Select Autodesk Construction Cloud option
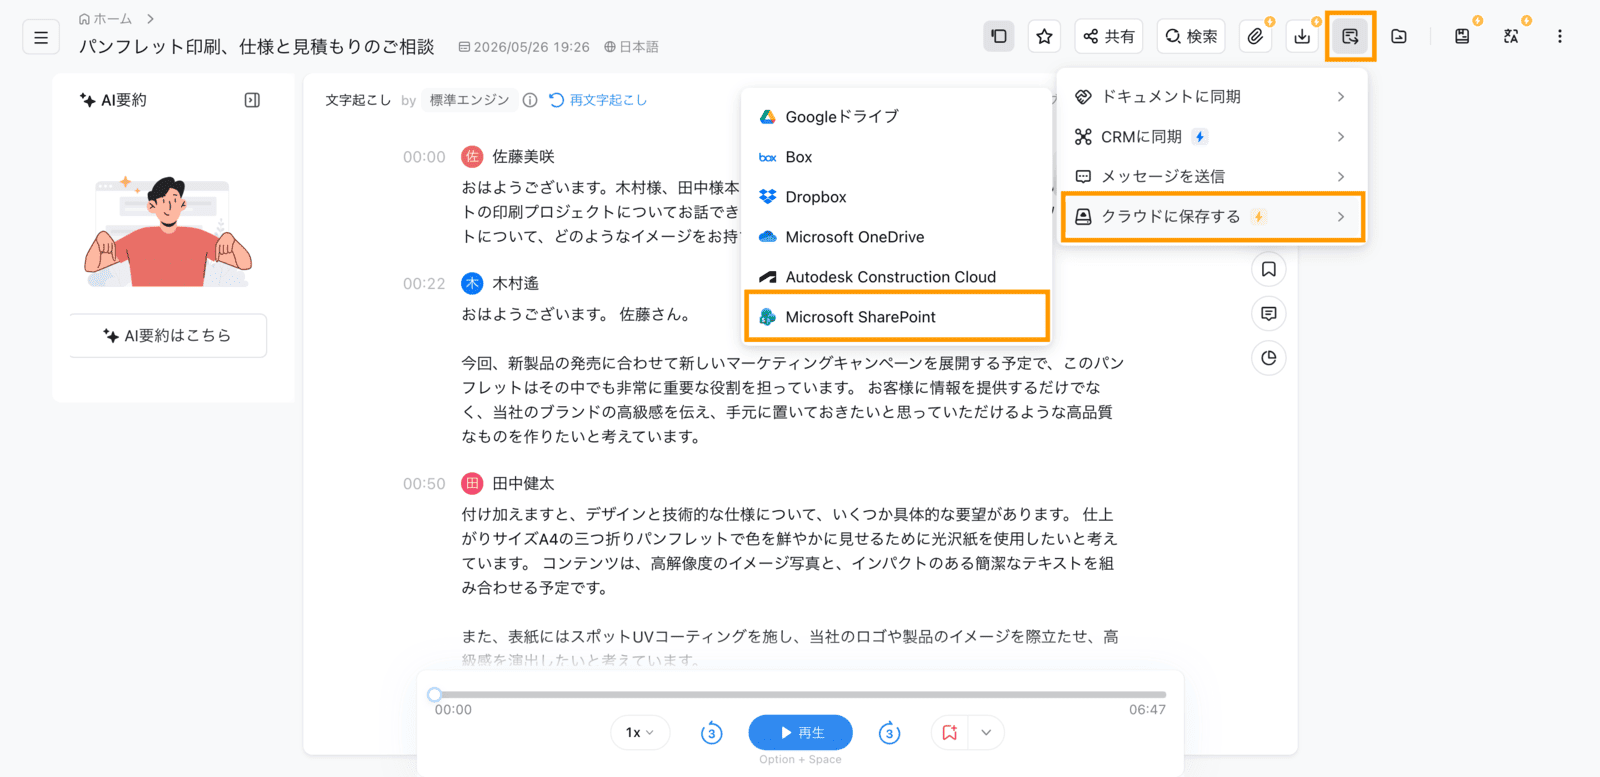The width and height of the screenshot is (1600, 777). pyautogui.click(x=896, y=276)
